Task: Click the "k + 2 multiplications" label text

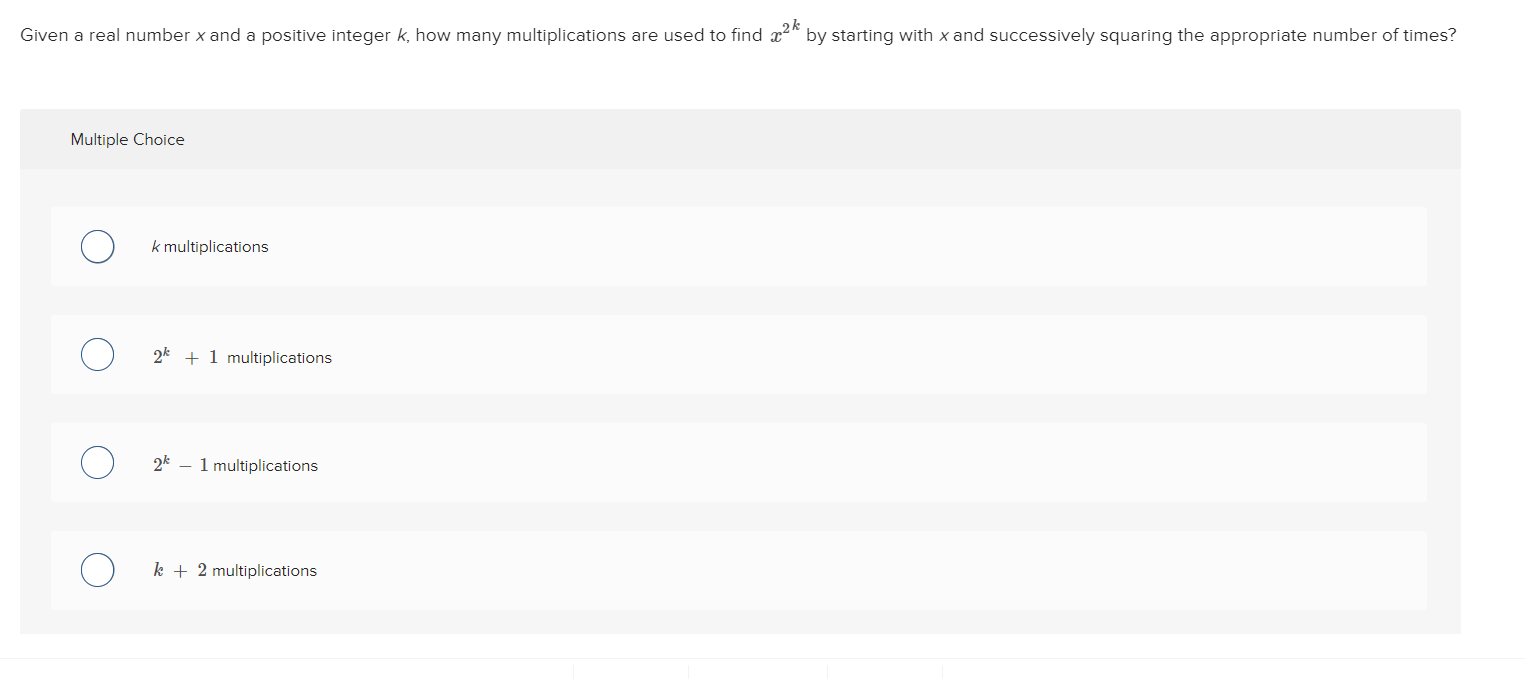Action: (236, 570)
